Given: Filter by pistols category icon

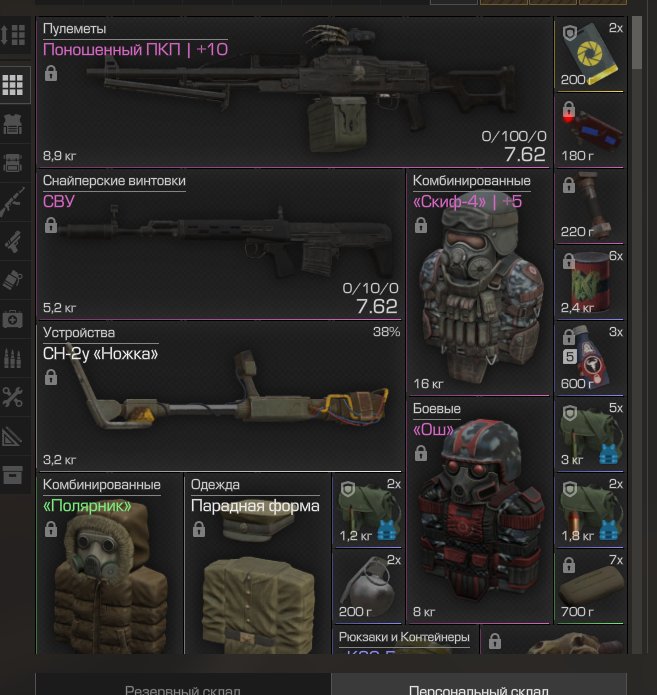Looking at the screenshot, I should click(x=13, y=241).
